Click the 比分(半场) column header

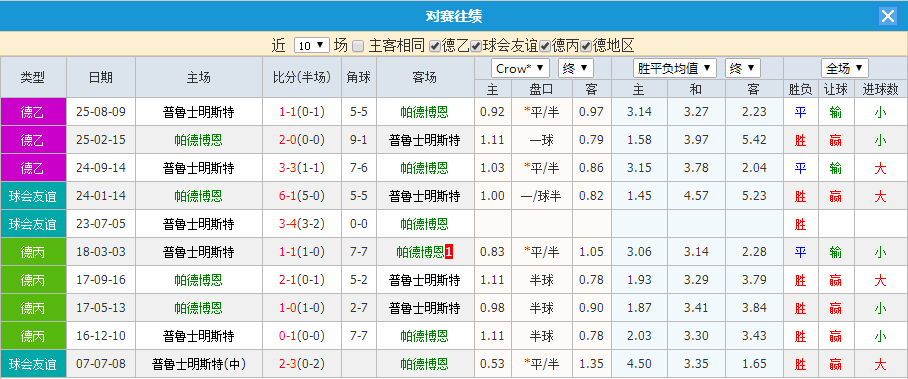pyautogui.click(x=302, y=78)
